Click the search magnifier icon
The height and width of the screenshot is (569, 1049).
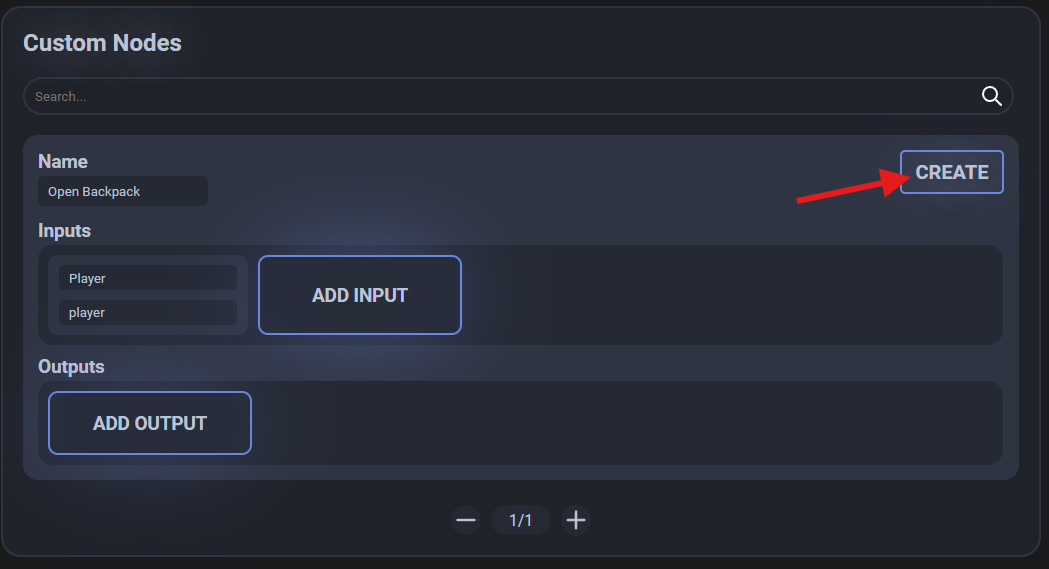coord(991,96)
